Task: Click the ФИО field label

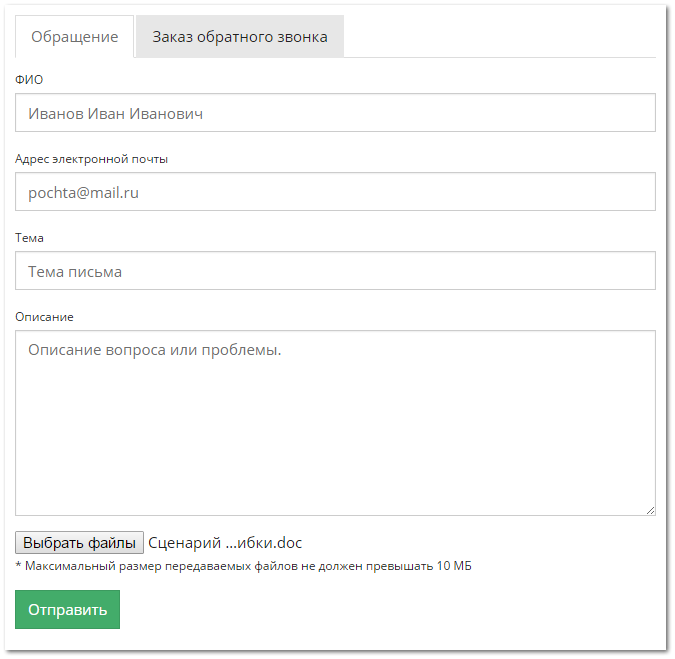Action: click(29, 80)
